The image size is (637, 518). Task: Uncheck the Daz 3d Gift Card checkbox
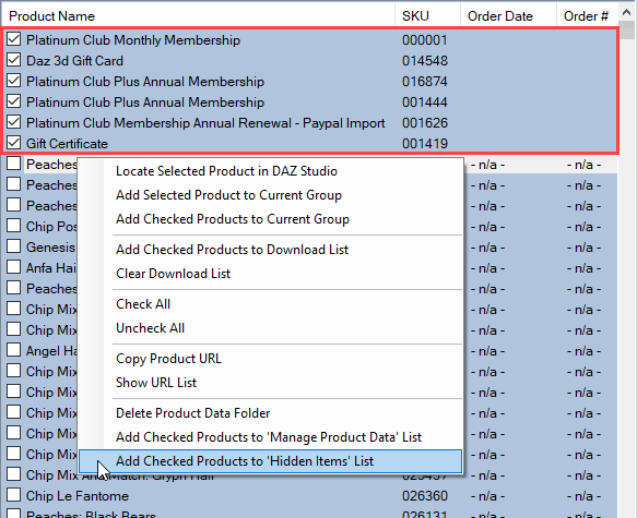tap(14, 61)
